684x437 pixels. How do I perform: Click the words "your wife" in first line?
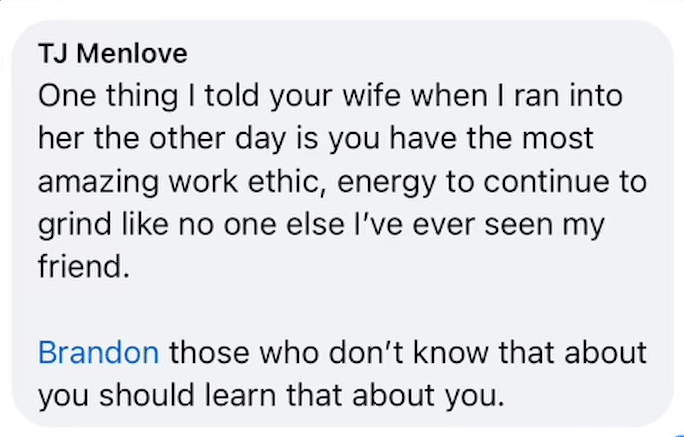tap(335, 96)
